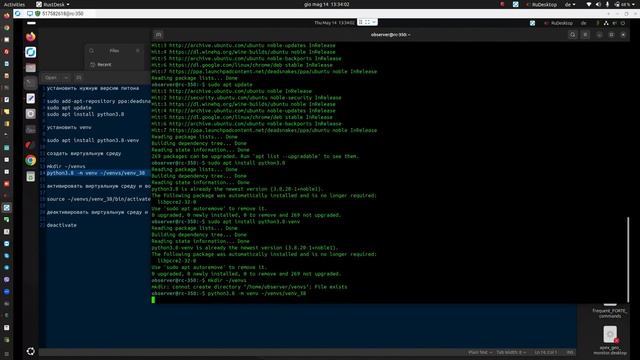Screen dimensions: 640x360
Task: Click the terminal new tab icon
Action: tap(159, 35)
